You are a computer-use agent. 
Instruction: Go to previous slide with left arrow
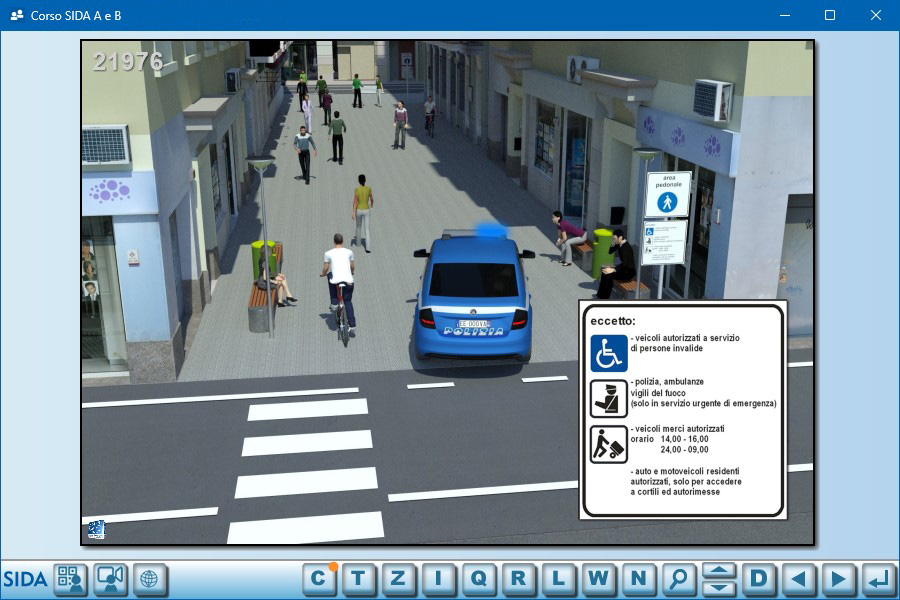point(798,578)
